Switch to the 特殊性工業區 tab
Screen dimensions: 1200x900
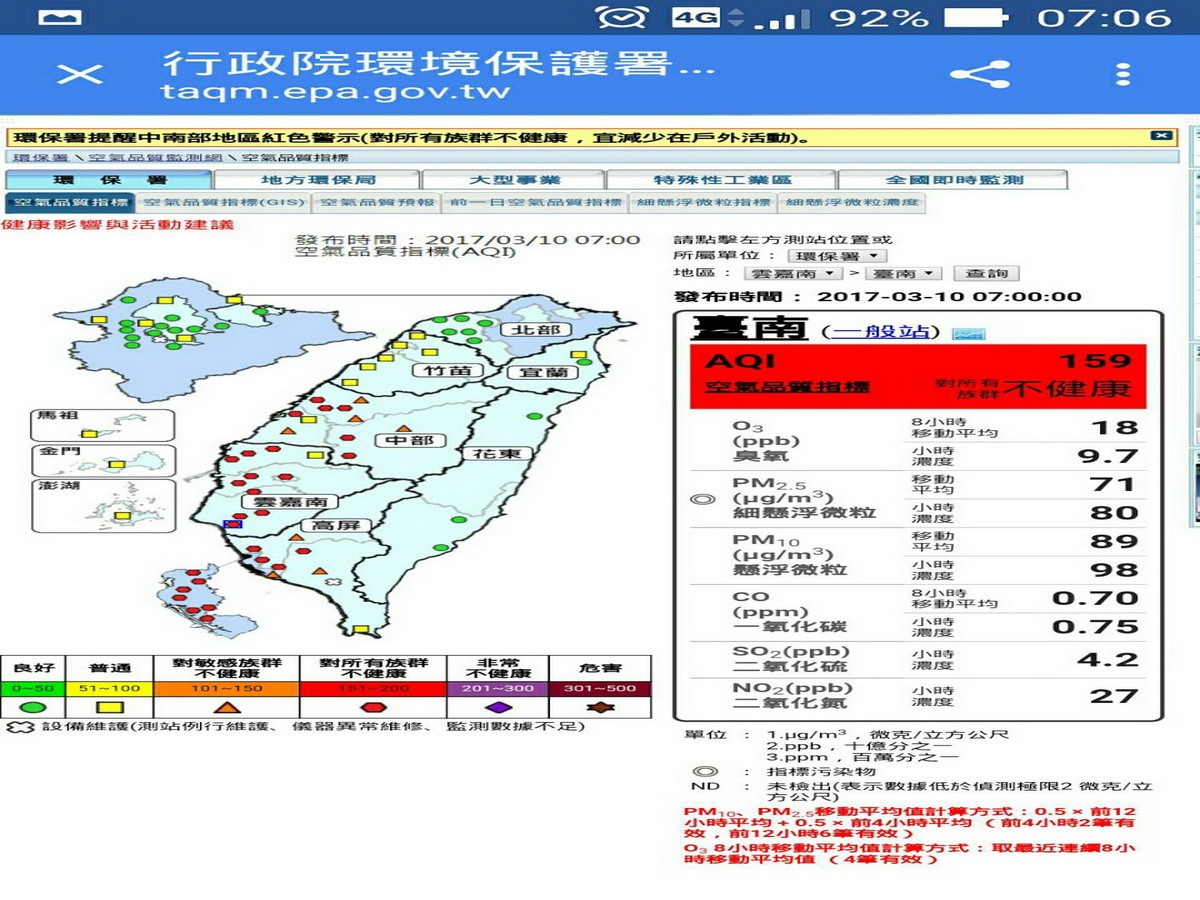coord(721,180)
